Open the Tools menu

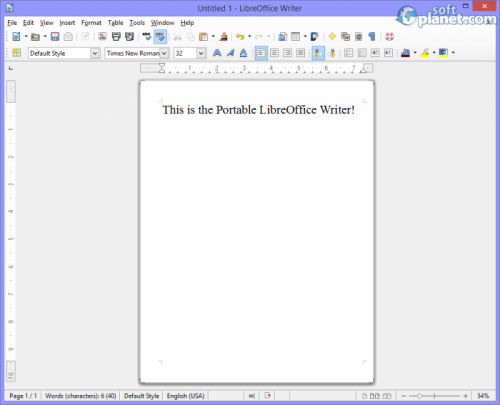[x=137, y=23]
